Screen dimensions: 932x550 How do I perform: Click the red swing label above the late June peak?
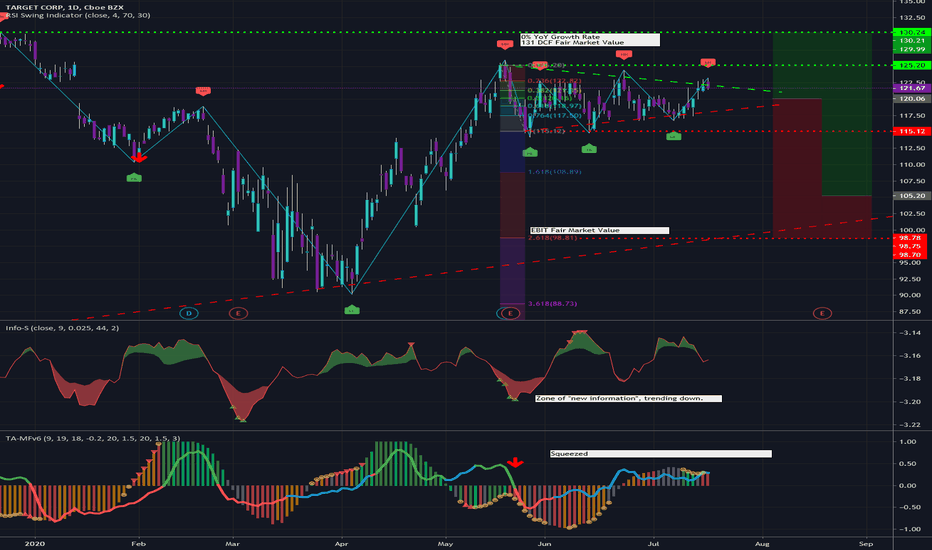pyautogui.click(x=624, y=55)
